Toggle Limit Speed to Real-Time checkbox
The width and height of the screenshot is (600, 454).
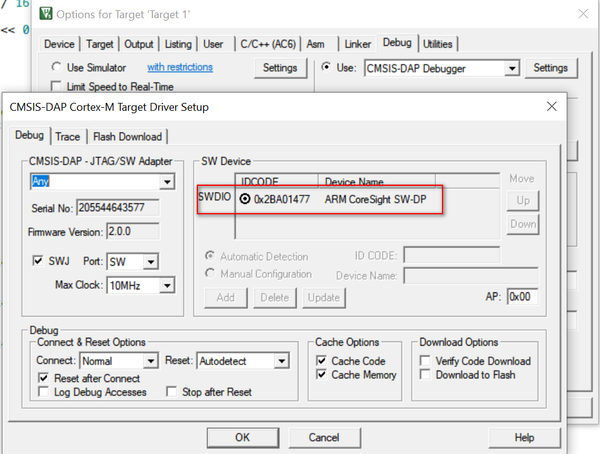56,86
